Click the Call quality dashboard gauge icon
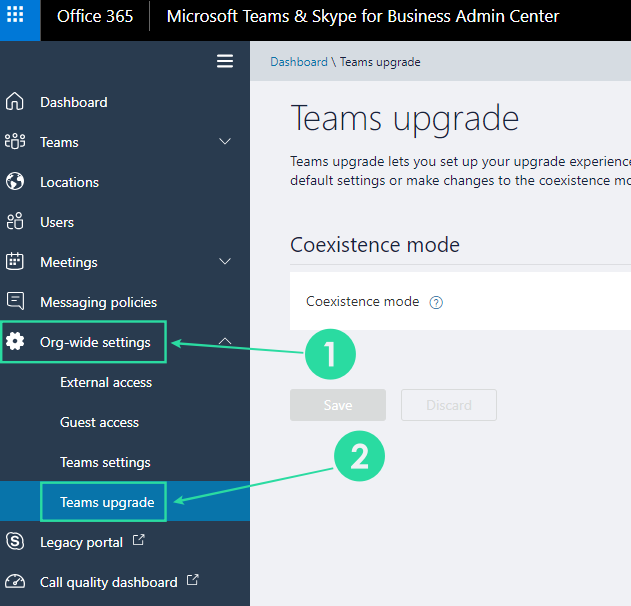Image resolution: width=631 pixels, height=606 pixels. [15, 582]
